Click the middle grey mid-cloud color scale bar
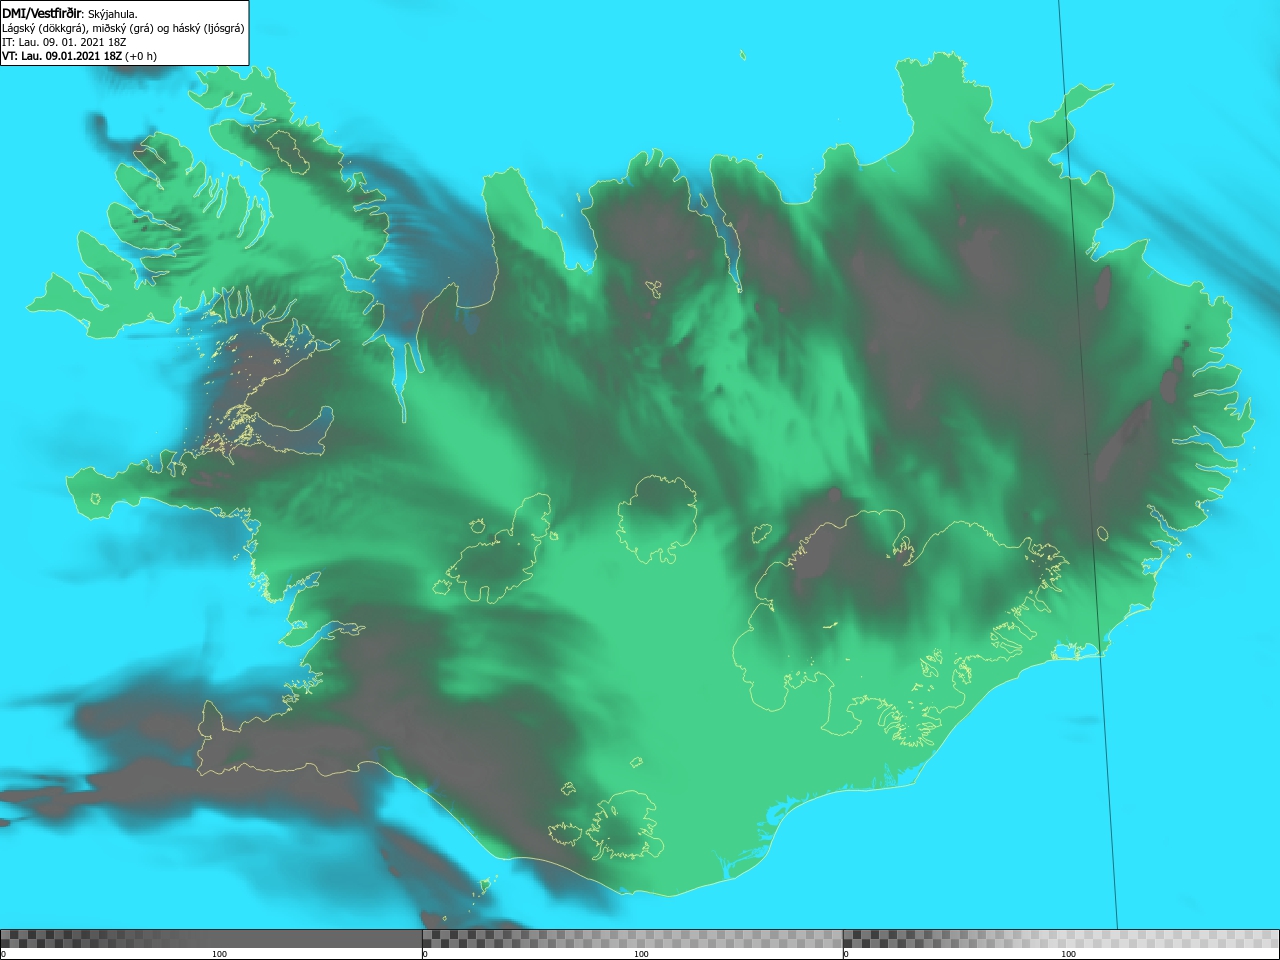This screenshot has height=960, width=1280. click(632, 939)
